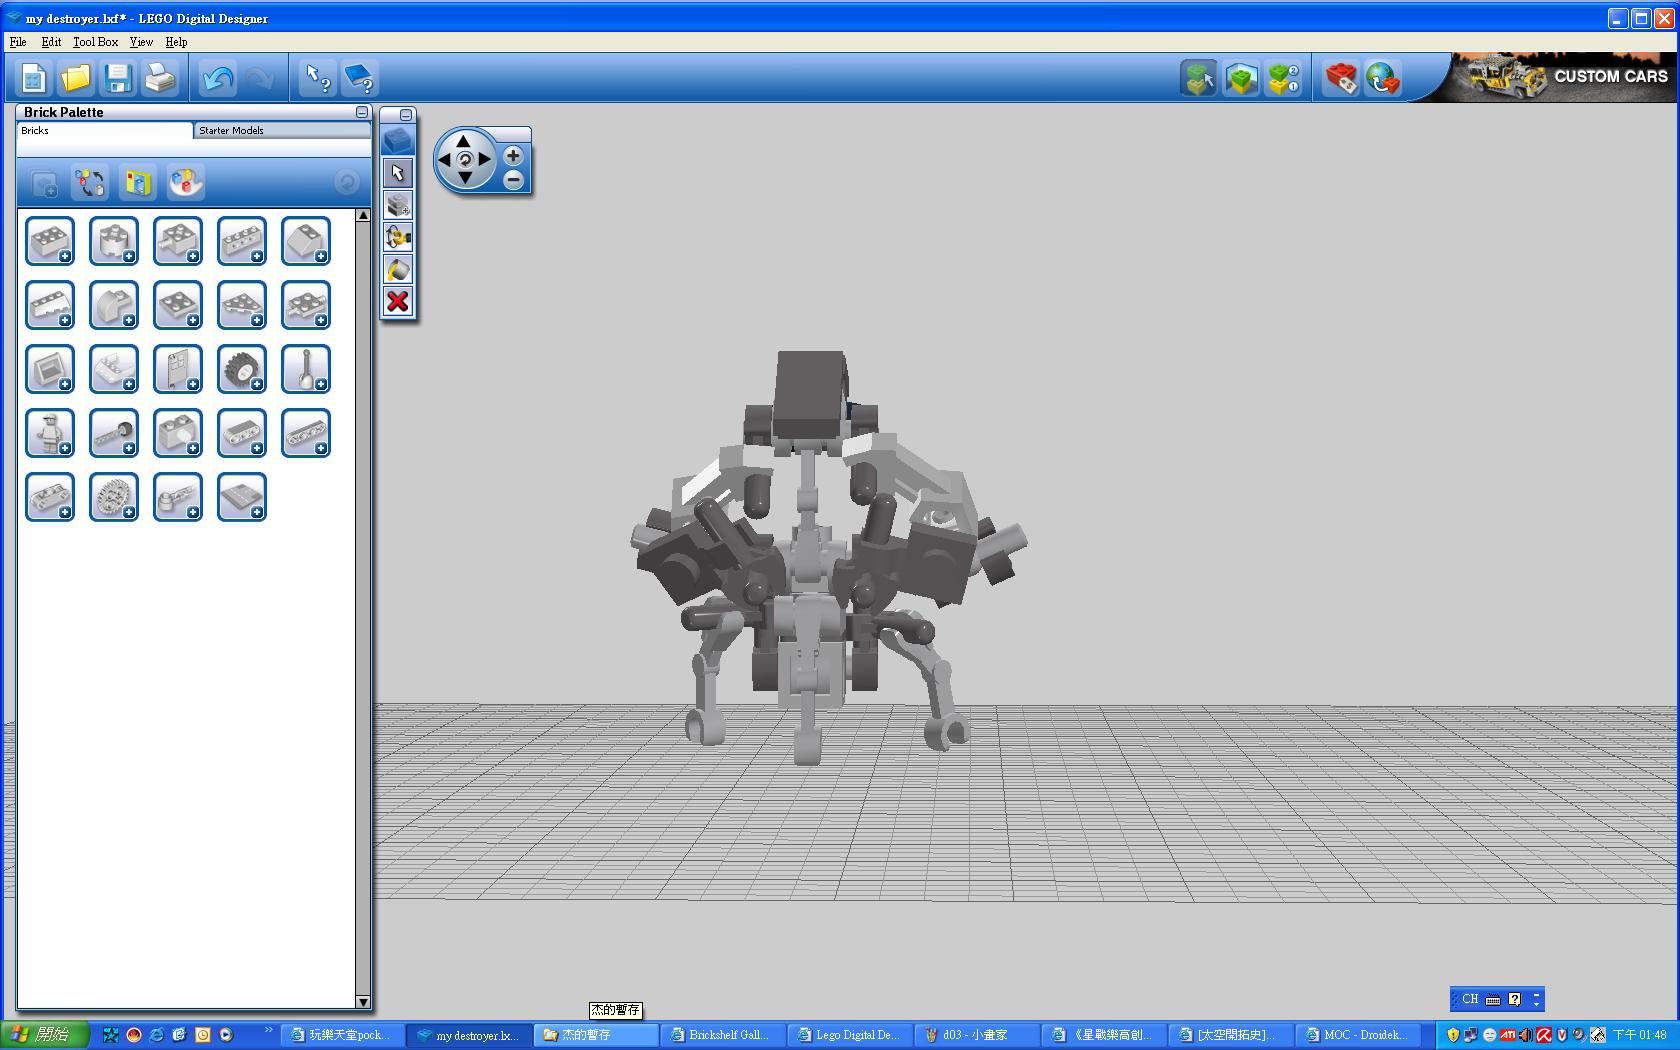Open the Tool Box menu
This screenshot has height=1050, width=1680.
[95, 42]
